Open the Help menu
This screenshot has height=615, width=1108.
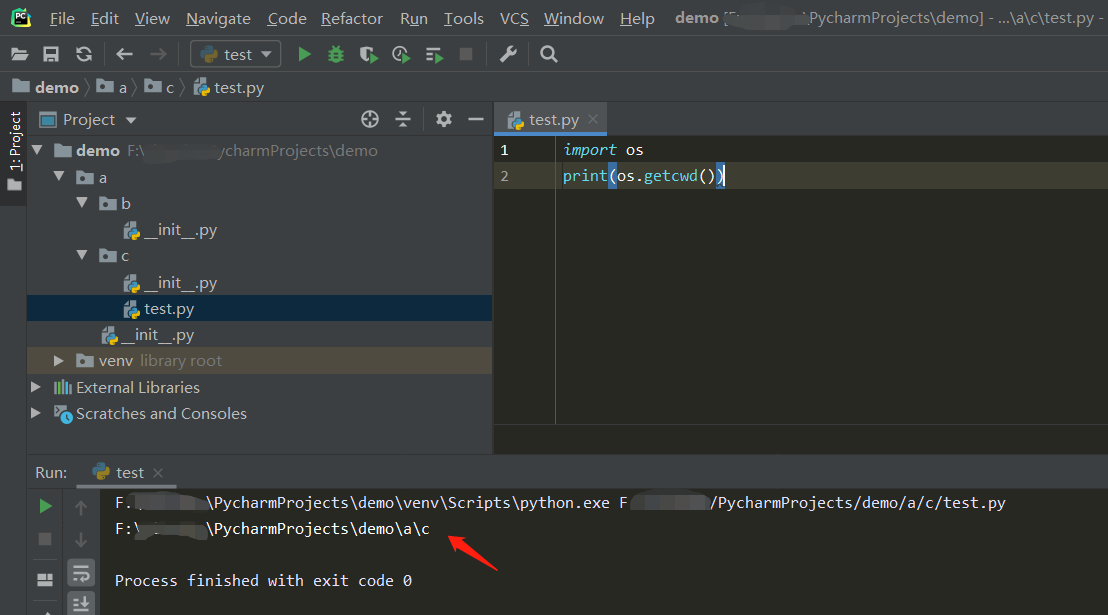637,18
